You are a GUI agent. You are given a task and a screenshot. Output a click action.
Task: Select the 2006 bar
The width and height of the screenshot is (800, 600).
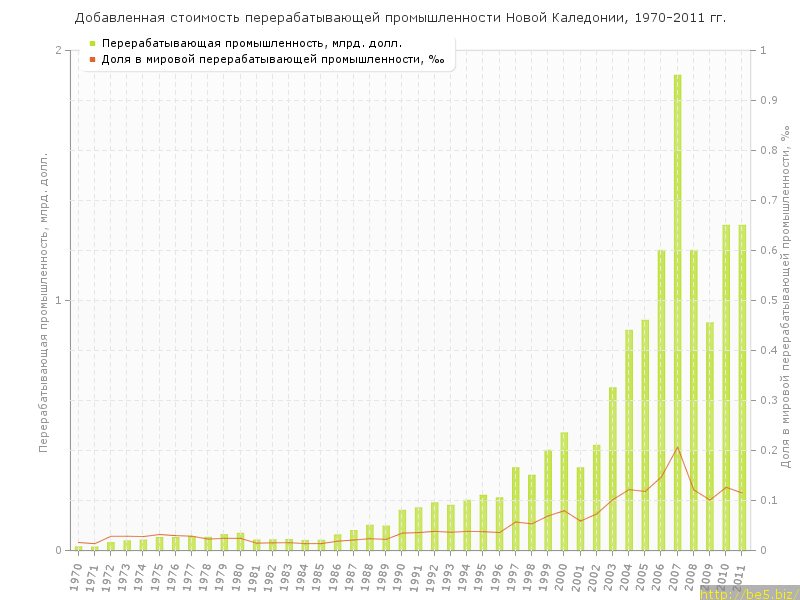tap(661, 400)
